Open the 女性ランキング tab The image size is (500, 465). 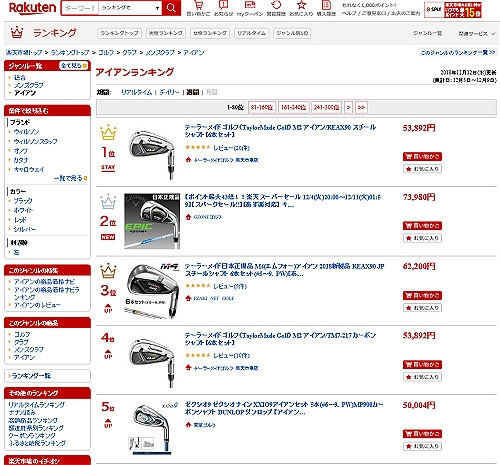(210, 33)
